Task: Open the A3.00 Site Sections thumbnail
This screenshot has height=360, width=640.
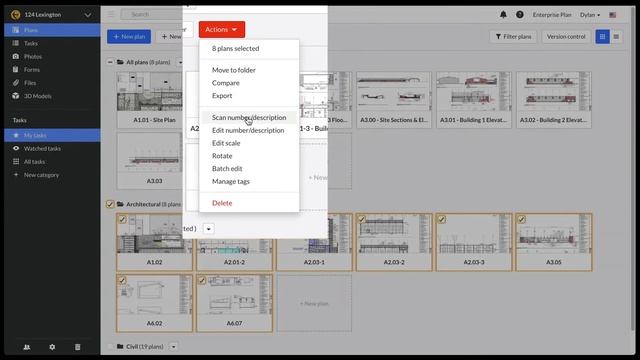Action: tap(394, 100)
